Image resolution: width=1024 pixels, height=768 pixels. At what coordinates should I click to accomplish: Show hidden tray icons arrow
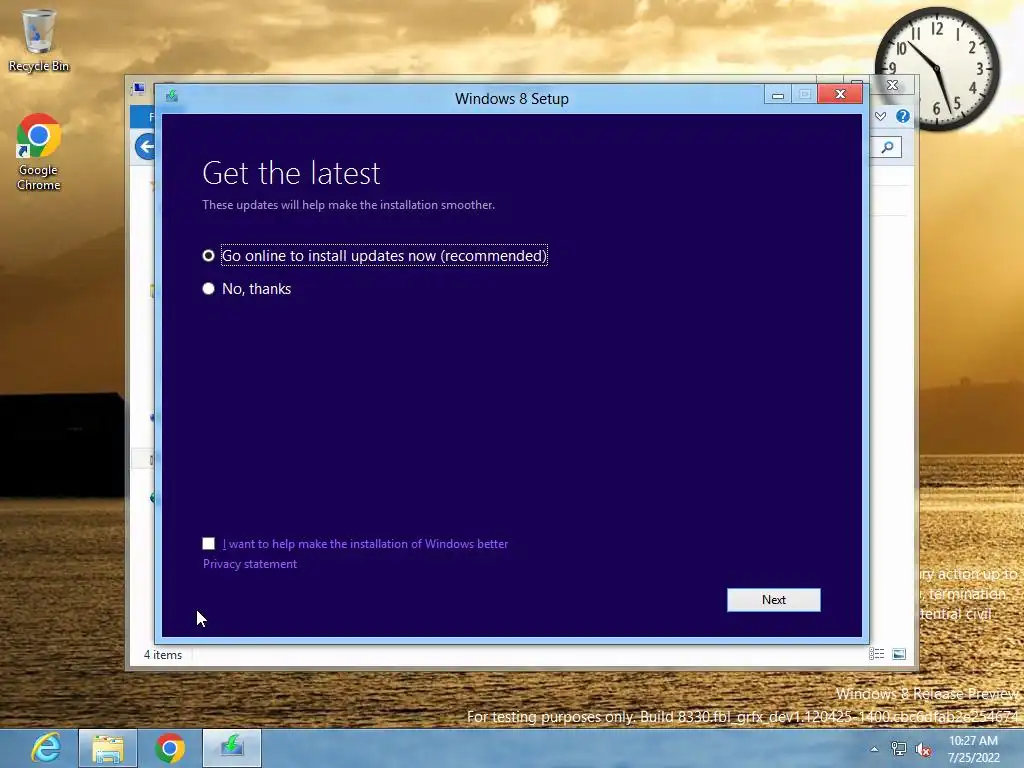pyautogui.click(x=874, y=749)
